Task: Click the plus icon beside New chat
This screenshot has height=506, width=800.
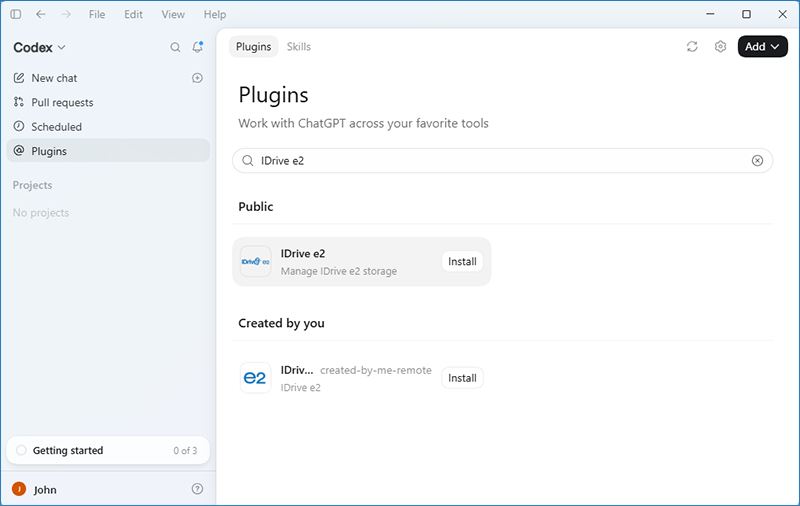Action: pos(197,78)
